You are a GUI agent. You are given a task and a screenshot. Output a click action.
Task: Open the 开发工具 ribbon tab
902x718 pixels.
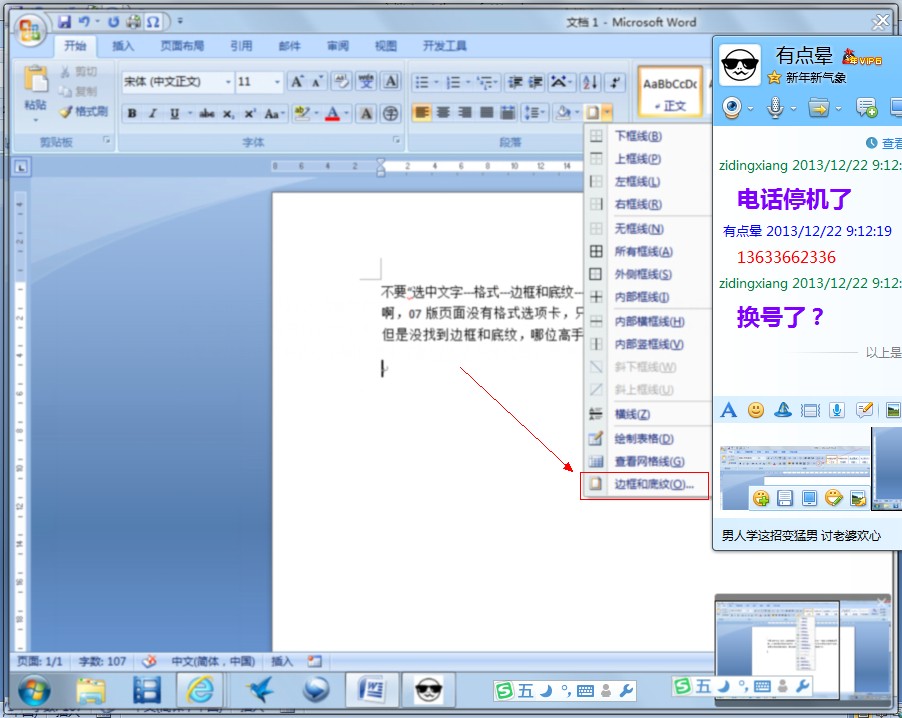tap(445, 46)
